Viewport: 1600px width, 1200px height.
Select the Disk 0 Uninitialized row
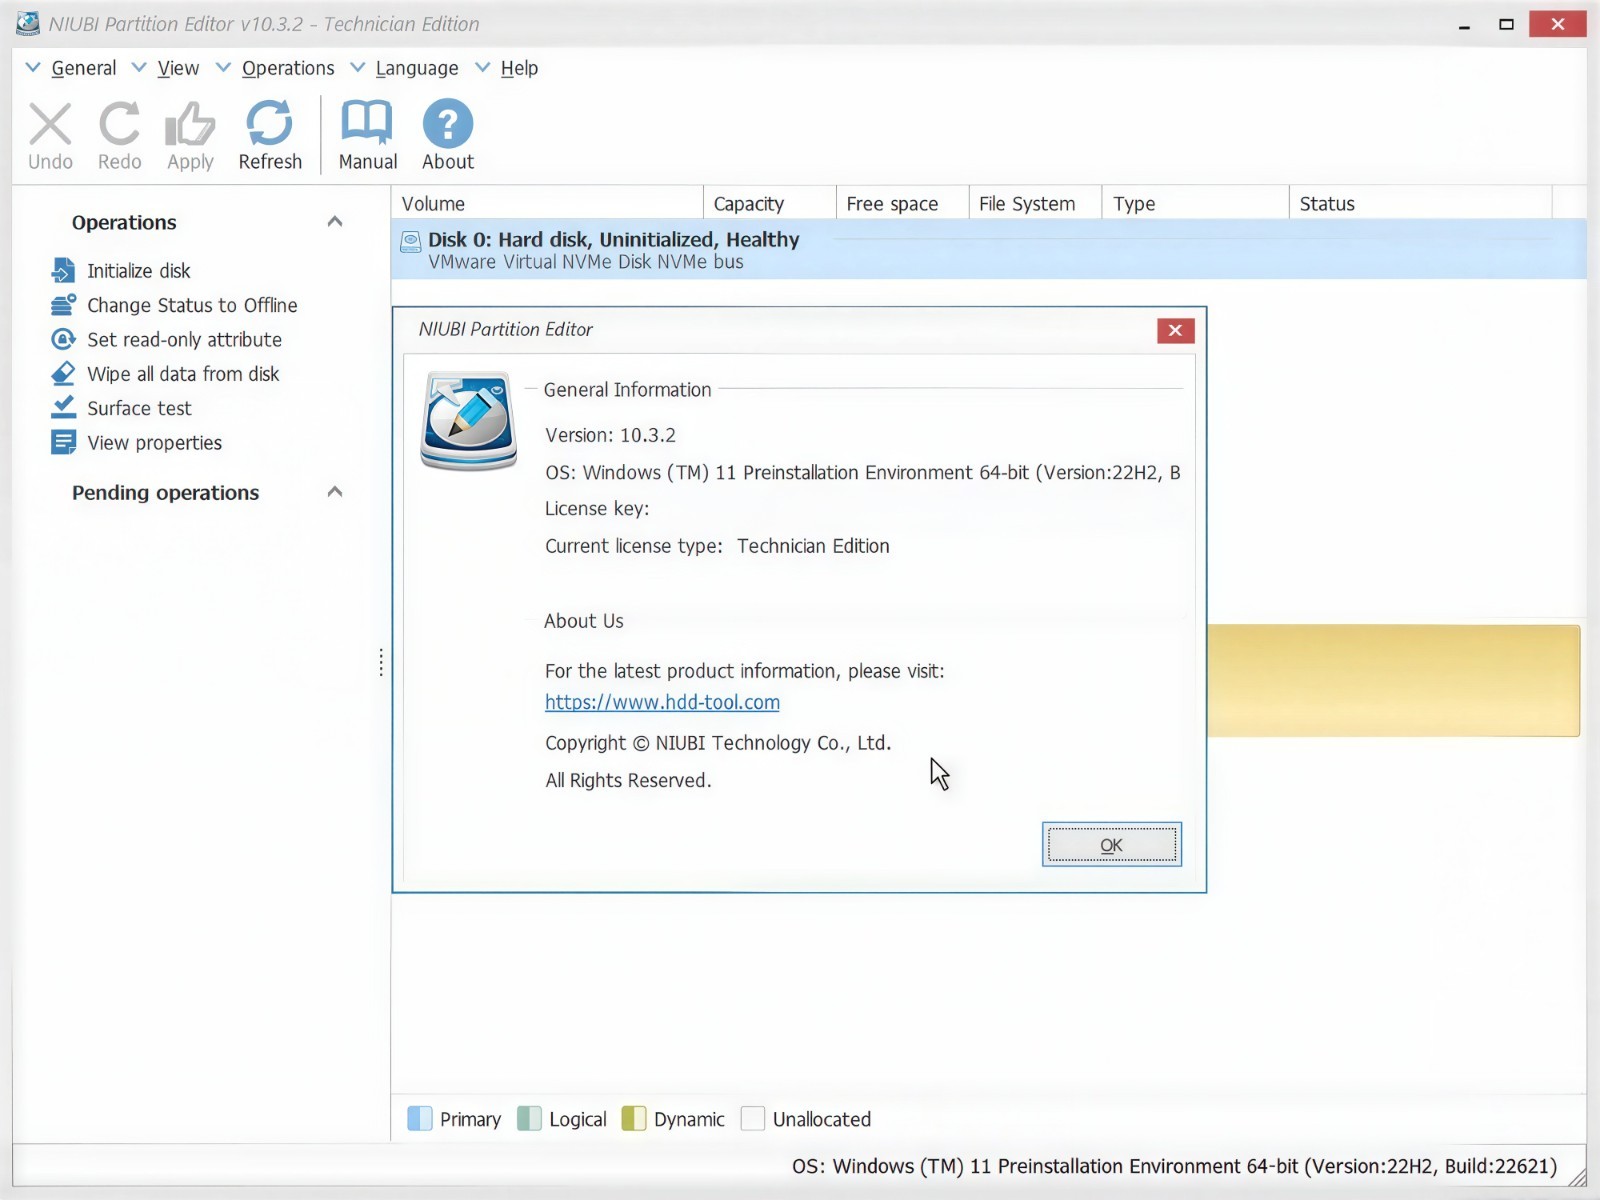[989, 250]
